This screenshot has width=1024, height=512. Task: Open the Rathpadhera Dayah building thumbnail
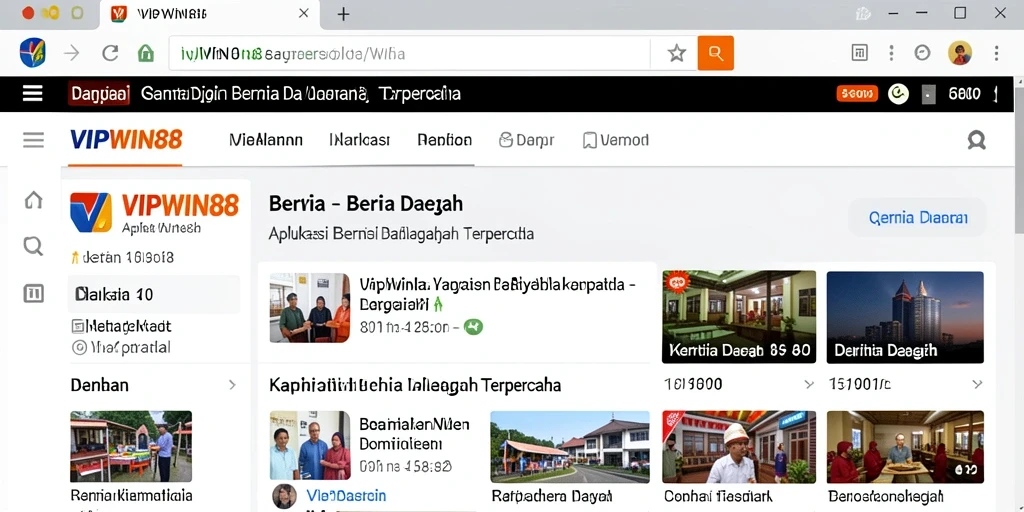pyautogui.click(x=569, y=447)
